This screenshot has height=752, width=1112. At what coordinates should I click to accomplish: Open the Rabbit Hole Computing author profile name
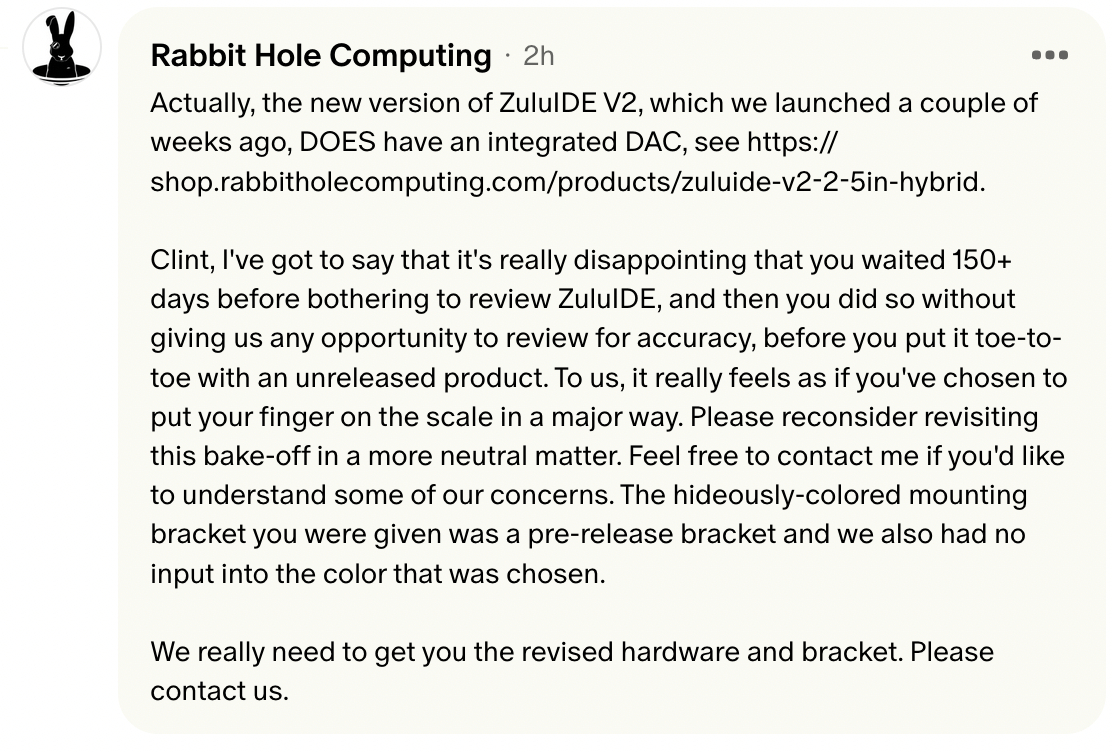[321, 56]
